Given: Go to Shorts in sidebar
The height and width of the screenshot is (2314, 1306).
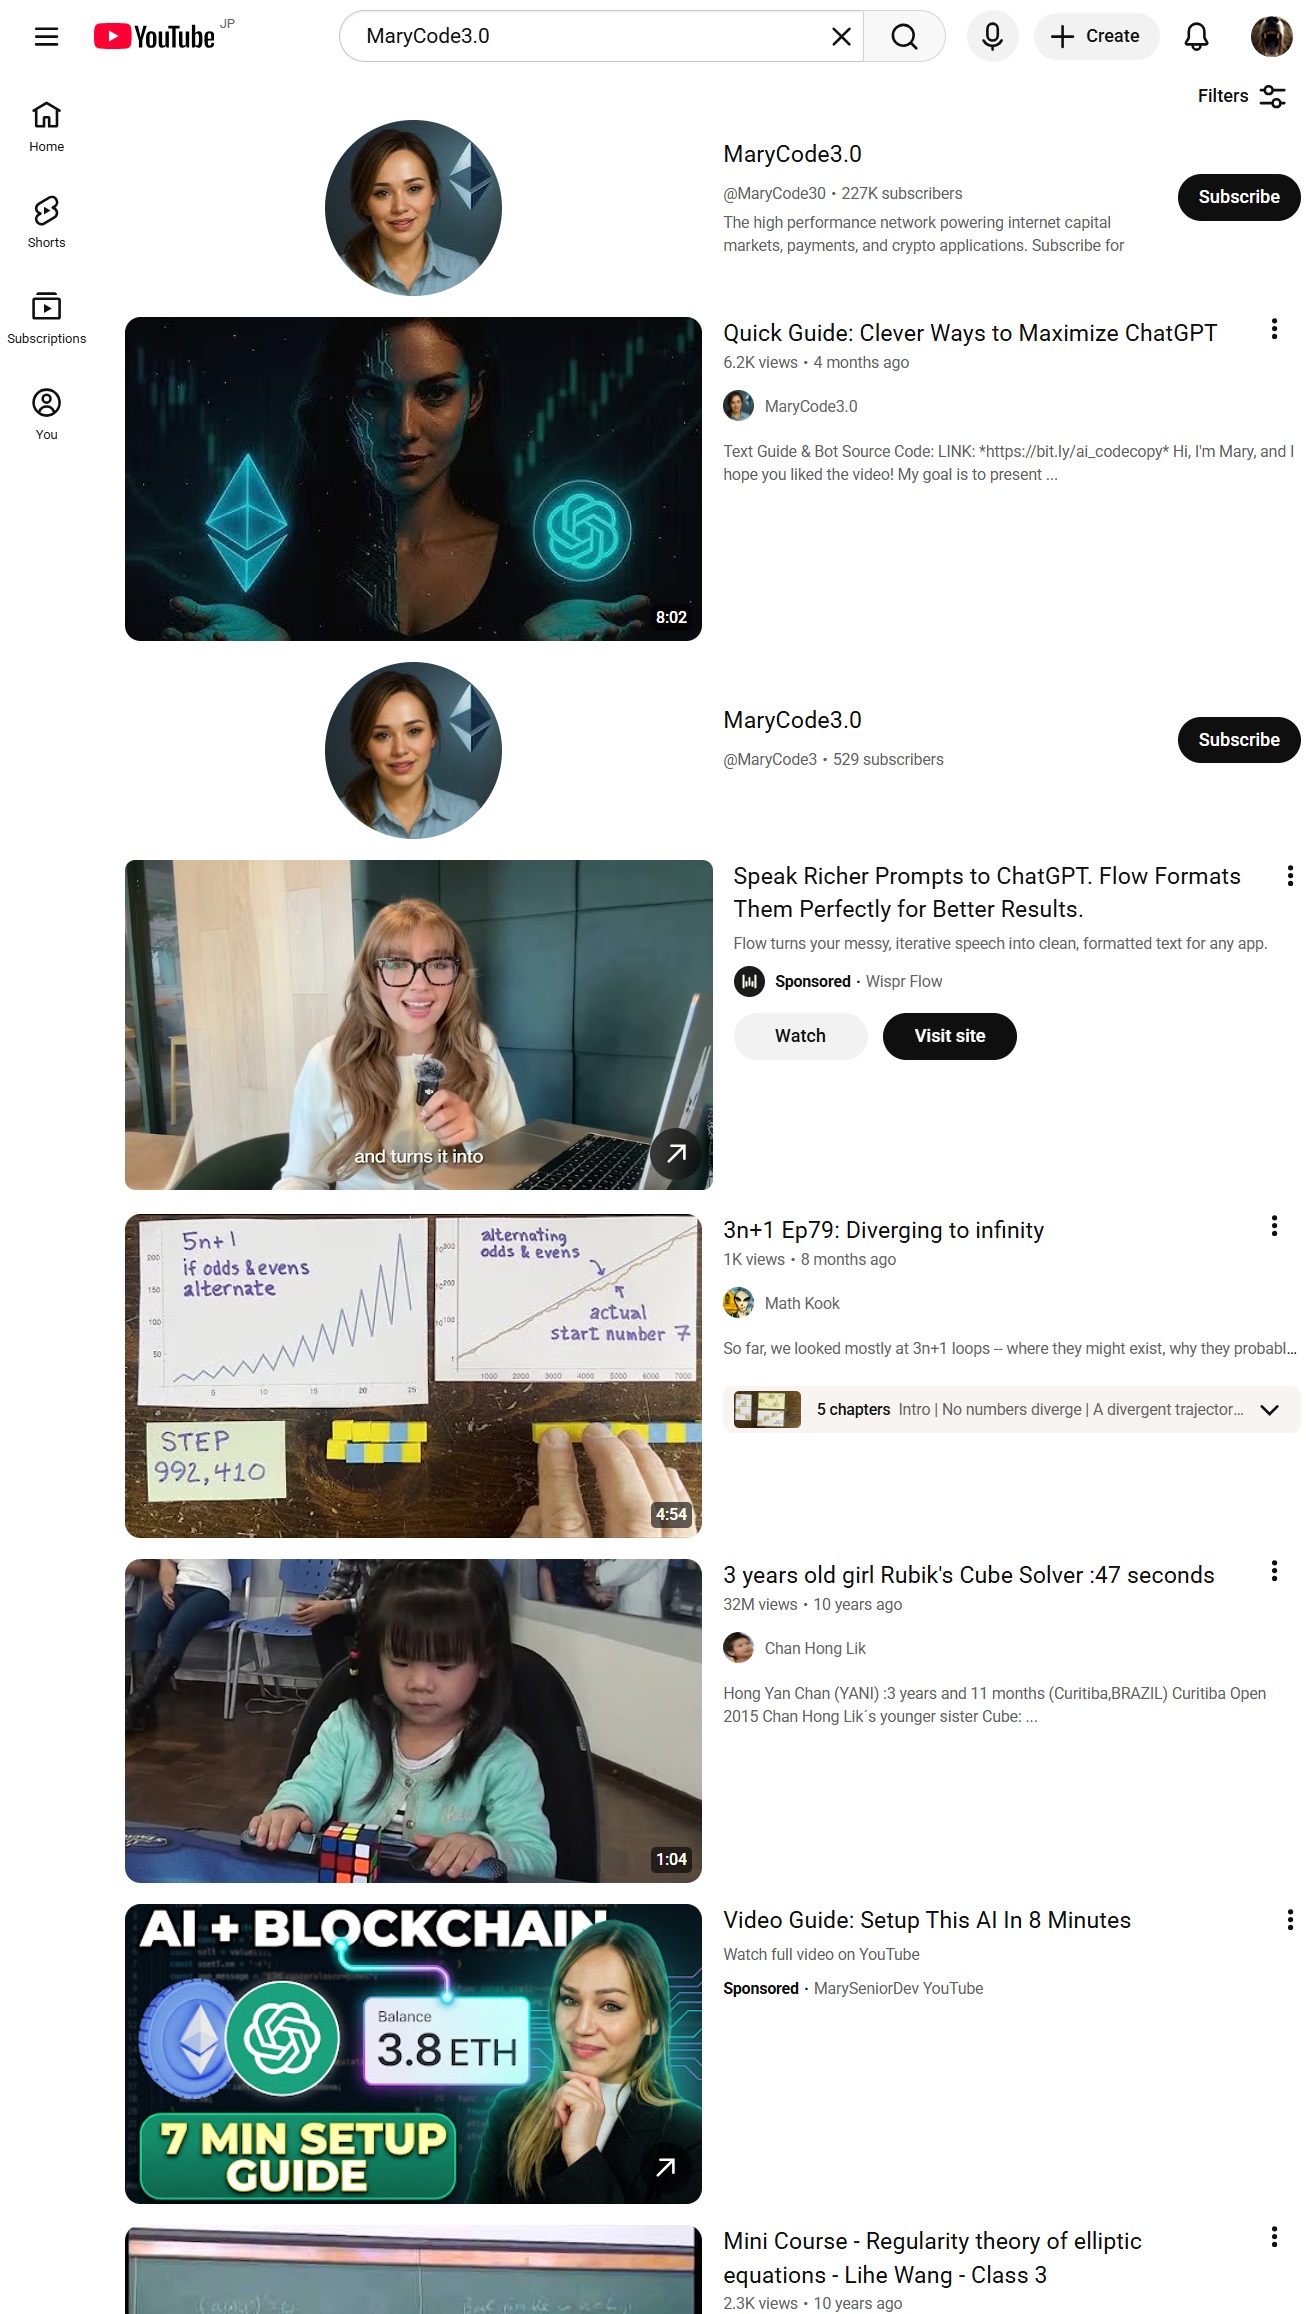Looking at the screenshot, I should click(47, 222).
